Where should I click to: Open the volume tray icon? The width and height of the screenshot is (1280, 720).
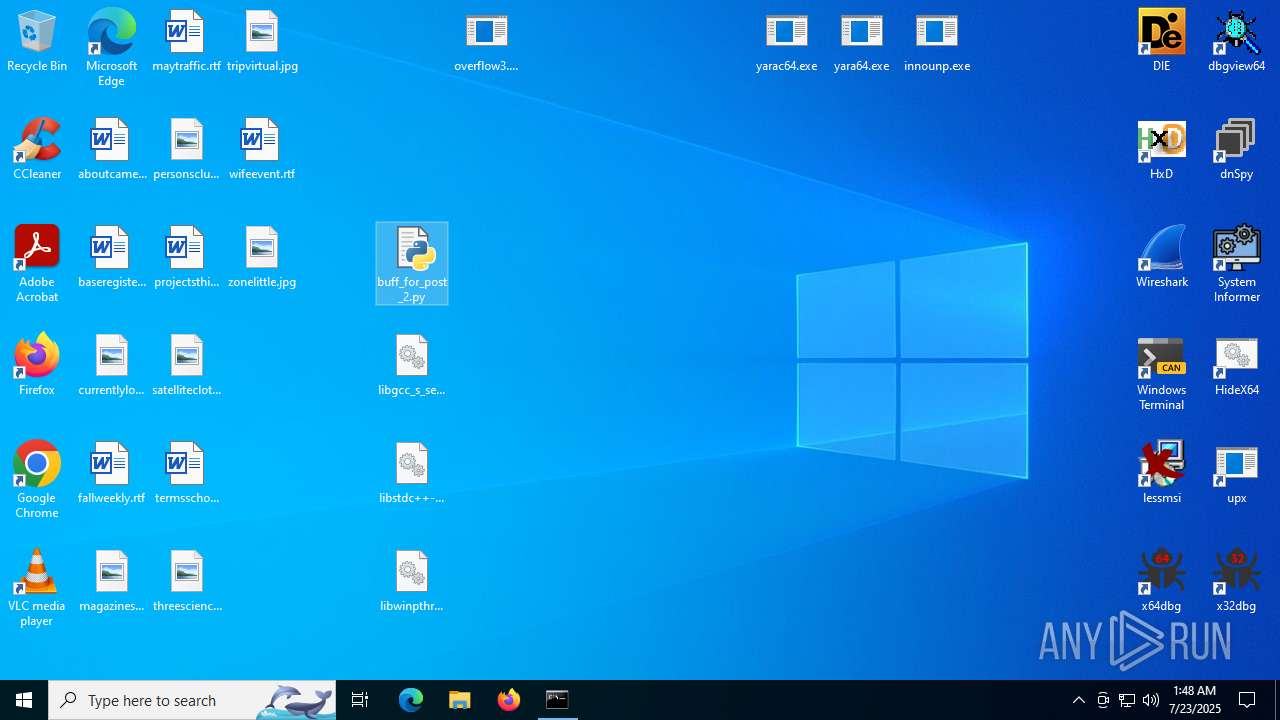point(1151,700)
